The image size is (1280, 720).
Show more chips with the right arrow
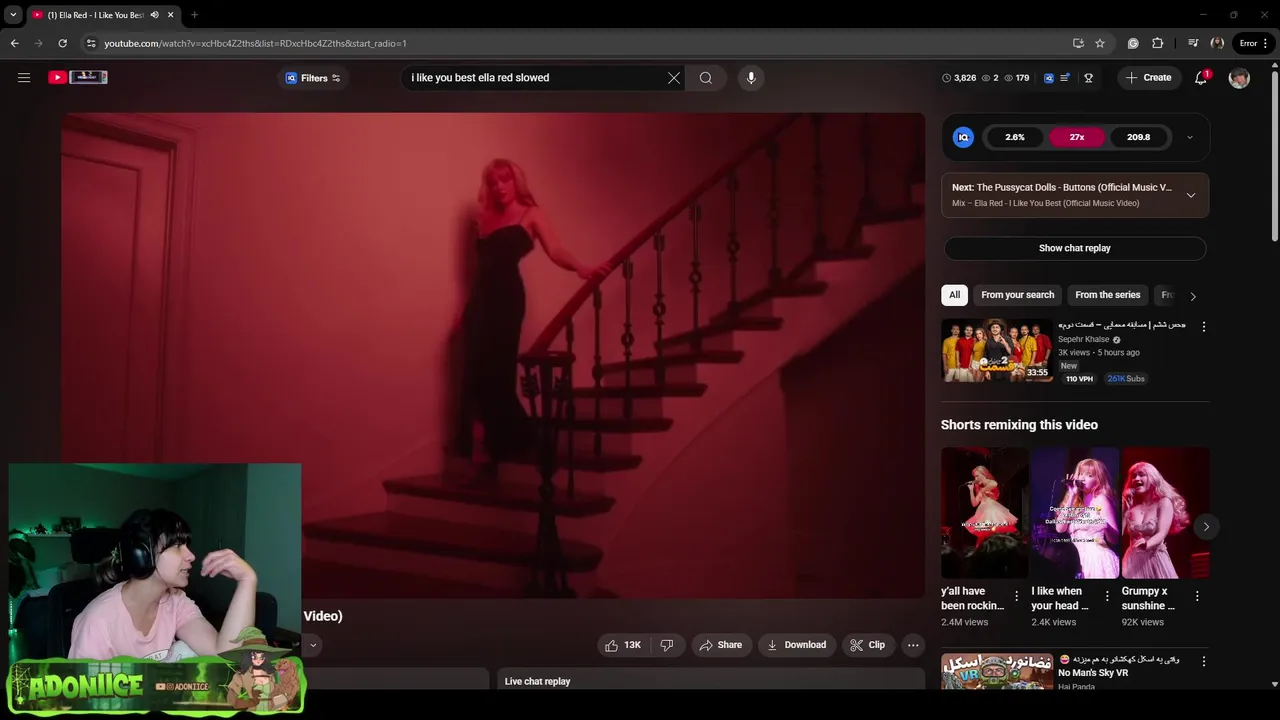tap(1192, 296)
